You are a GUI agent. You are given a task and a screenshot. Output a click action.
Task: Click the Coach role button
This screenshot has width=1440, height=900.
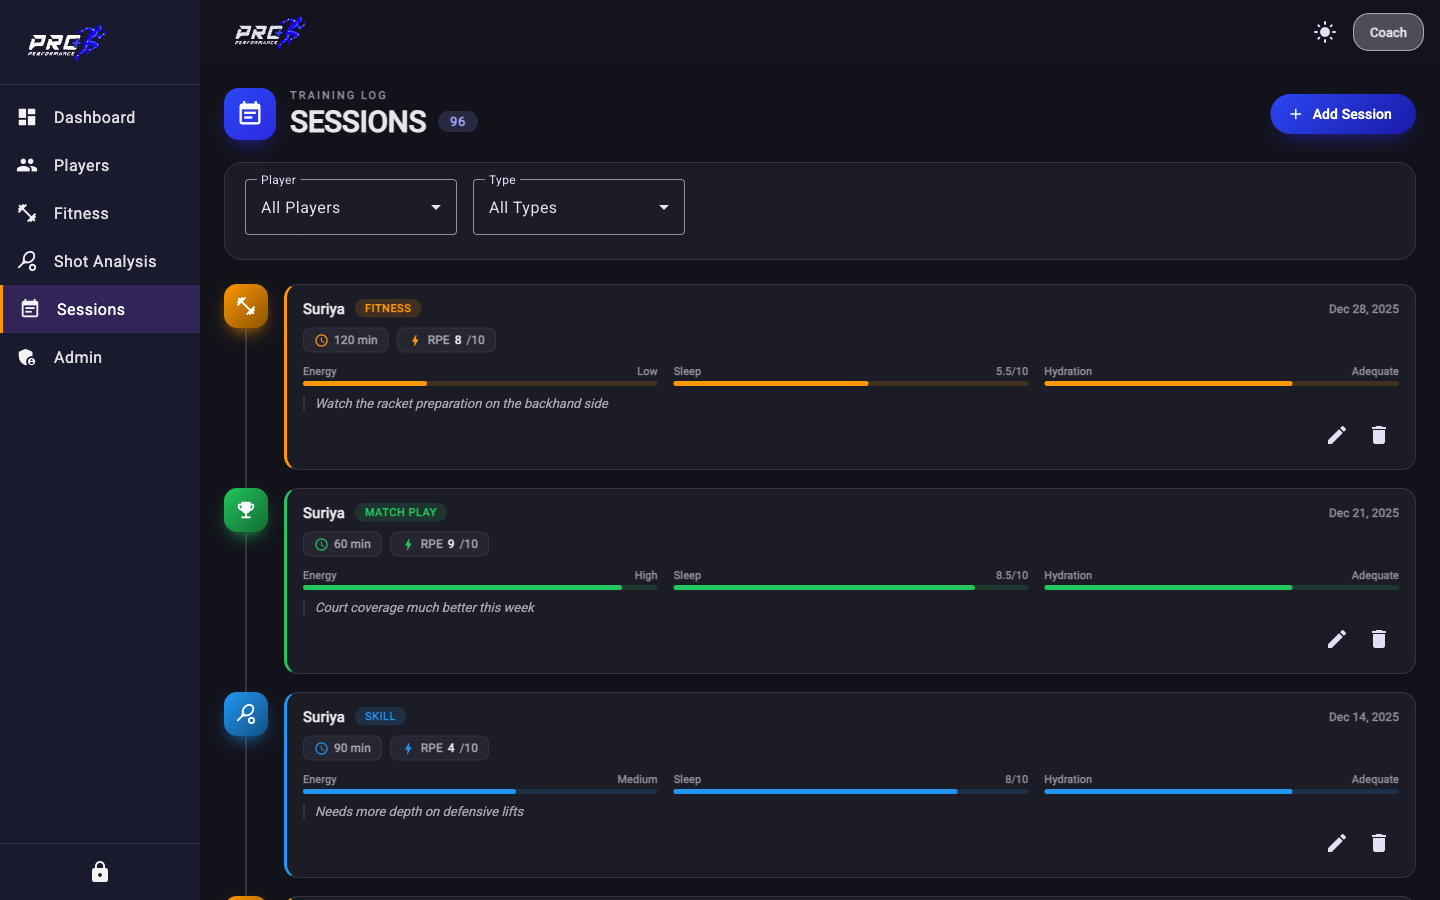click(1388, 32)
